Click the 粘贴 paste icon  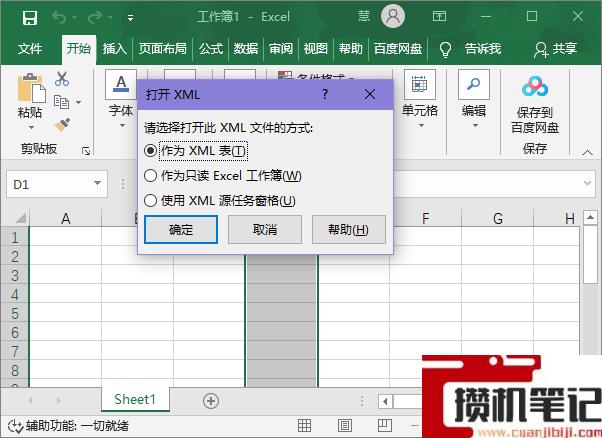[31, 88]
